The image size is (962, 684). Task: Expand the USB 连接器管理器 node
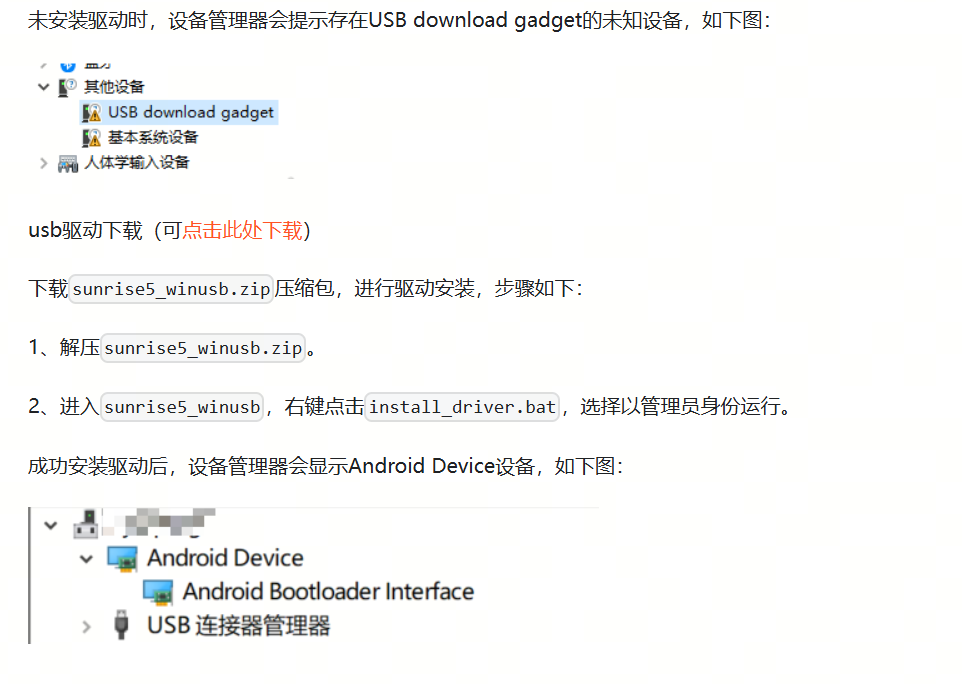(87, 626)
